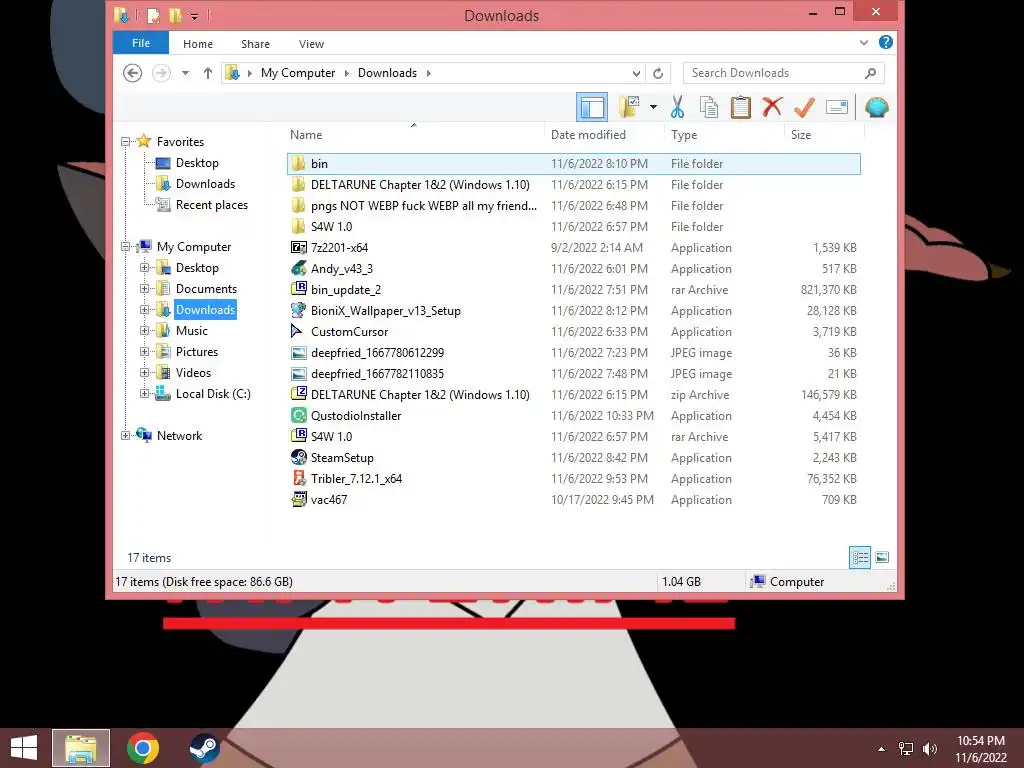Open the address bar history dropdown

coord(636,73)
